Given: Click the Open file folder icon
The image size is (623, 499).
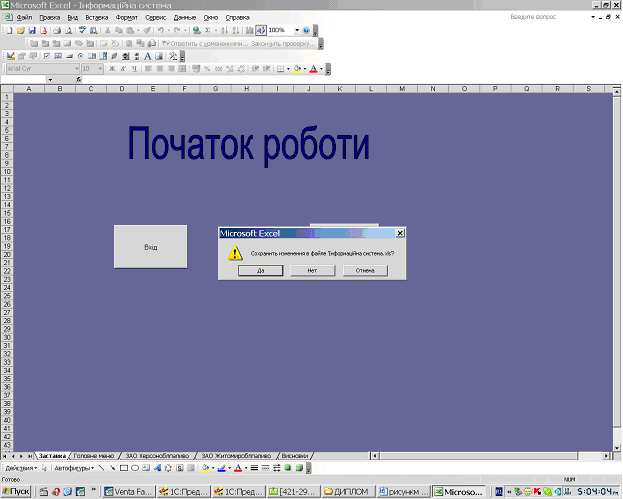Looking at the screenshot, I should point(19,31).
